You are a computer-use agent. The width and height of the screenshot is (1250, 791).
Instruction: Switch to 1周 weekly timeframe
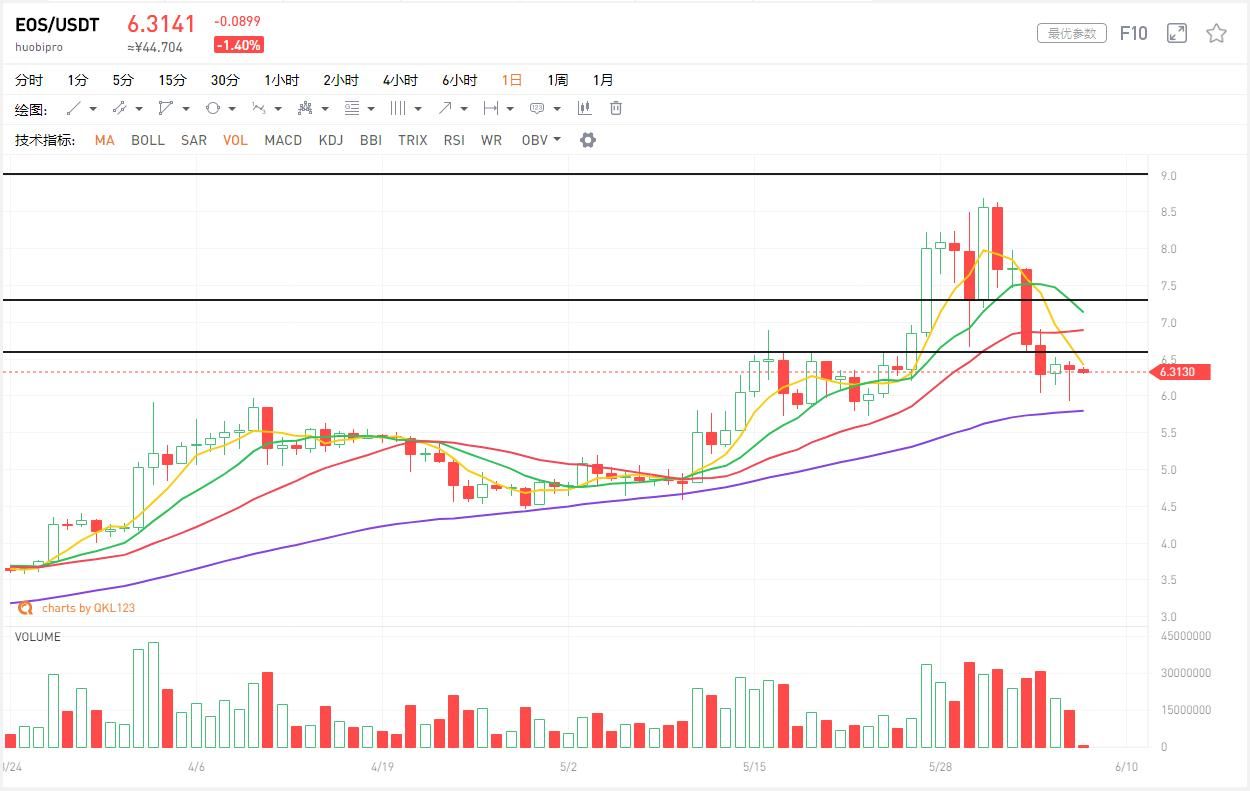(557, 80)
